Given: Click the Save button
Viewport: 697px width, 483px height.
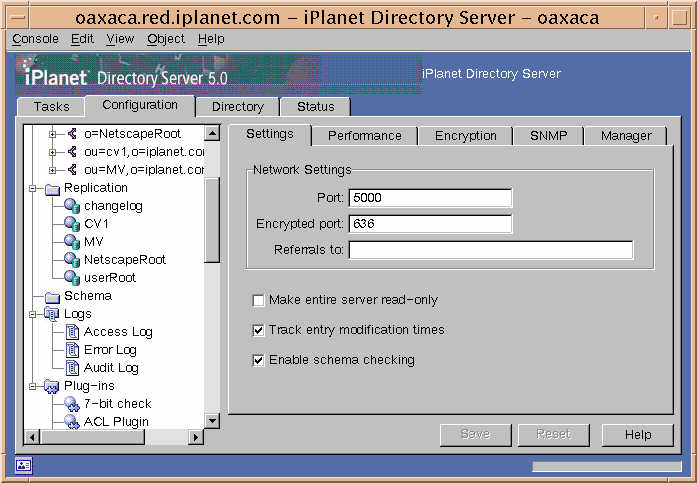Looking at the screenshot, I should pyautogui.click(x=476, y=434).
